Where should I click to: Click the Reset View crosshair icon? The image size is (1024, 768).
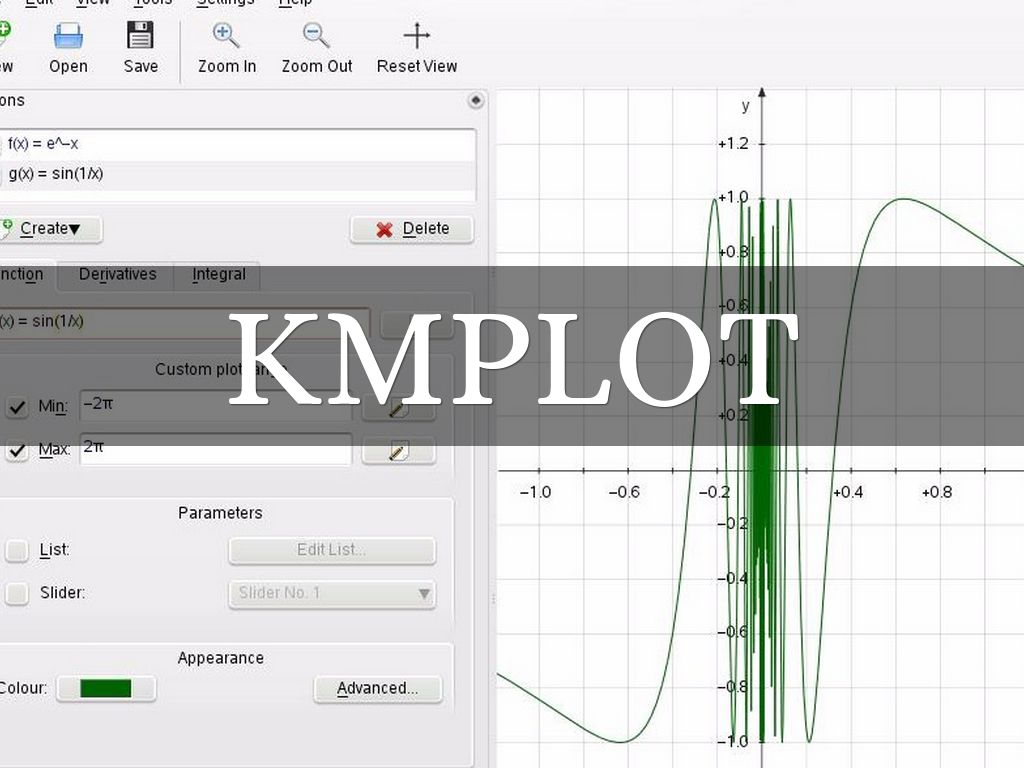(416, 37)
